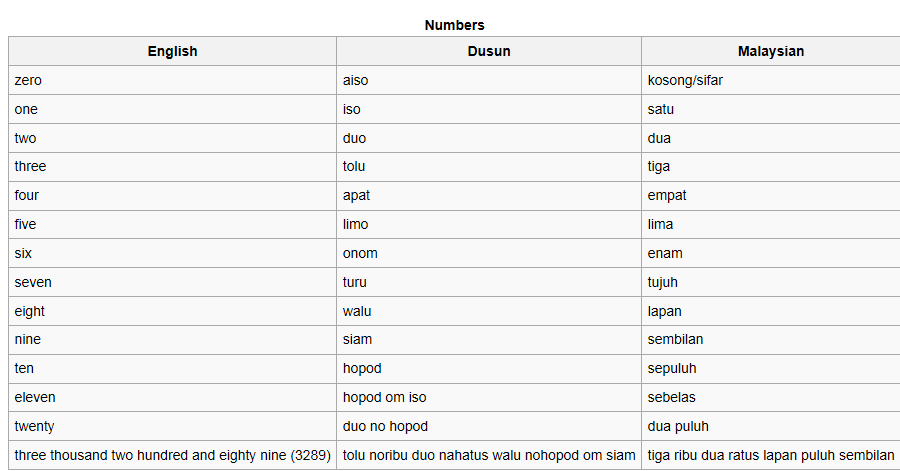This screenshot has height=471, width=900.
Task: Click the Malaysian word "sembilan" in nine row
Action: pyautogui.click(x=675, y=339)
